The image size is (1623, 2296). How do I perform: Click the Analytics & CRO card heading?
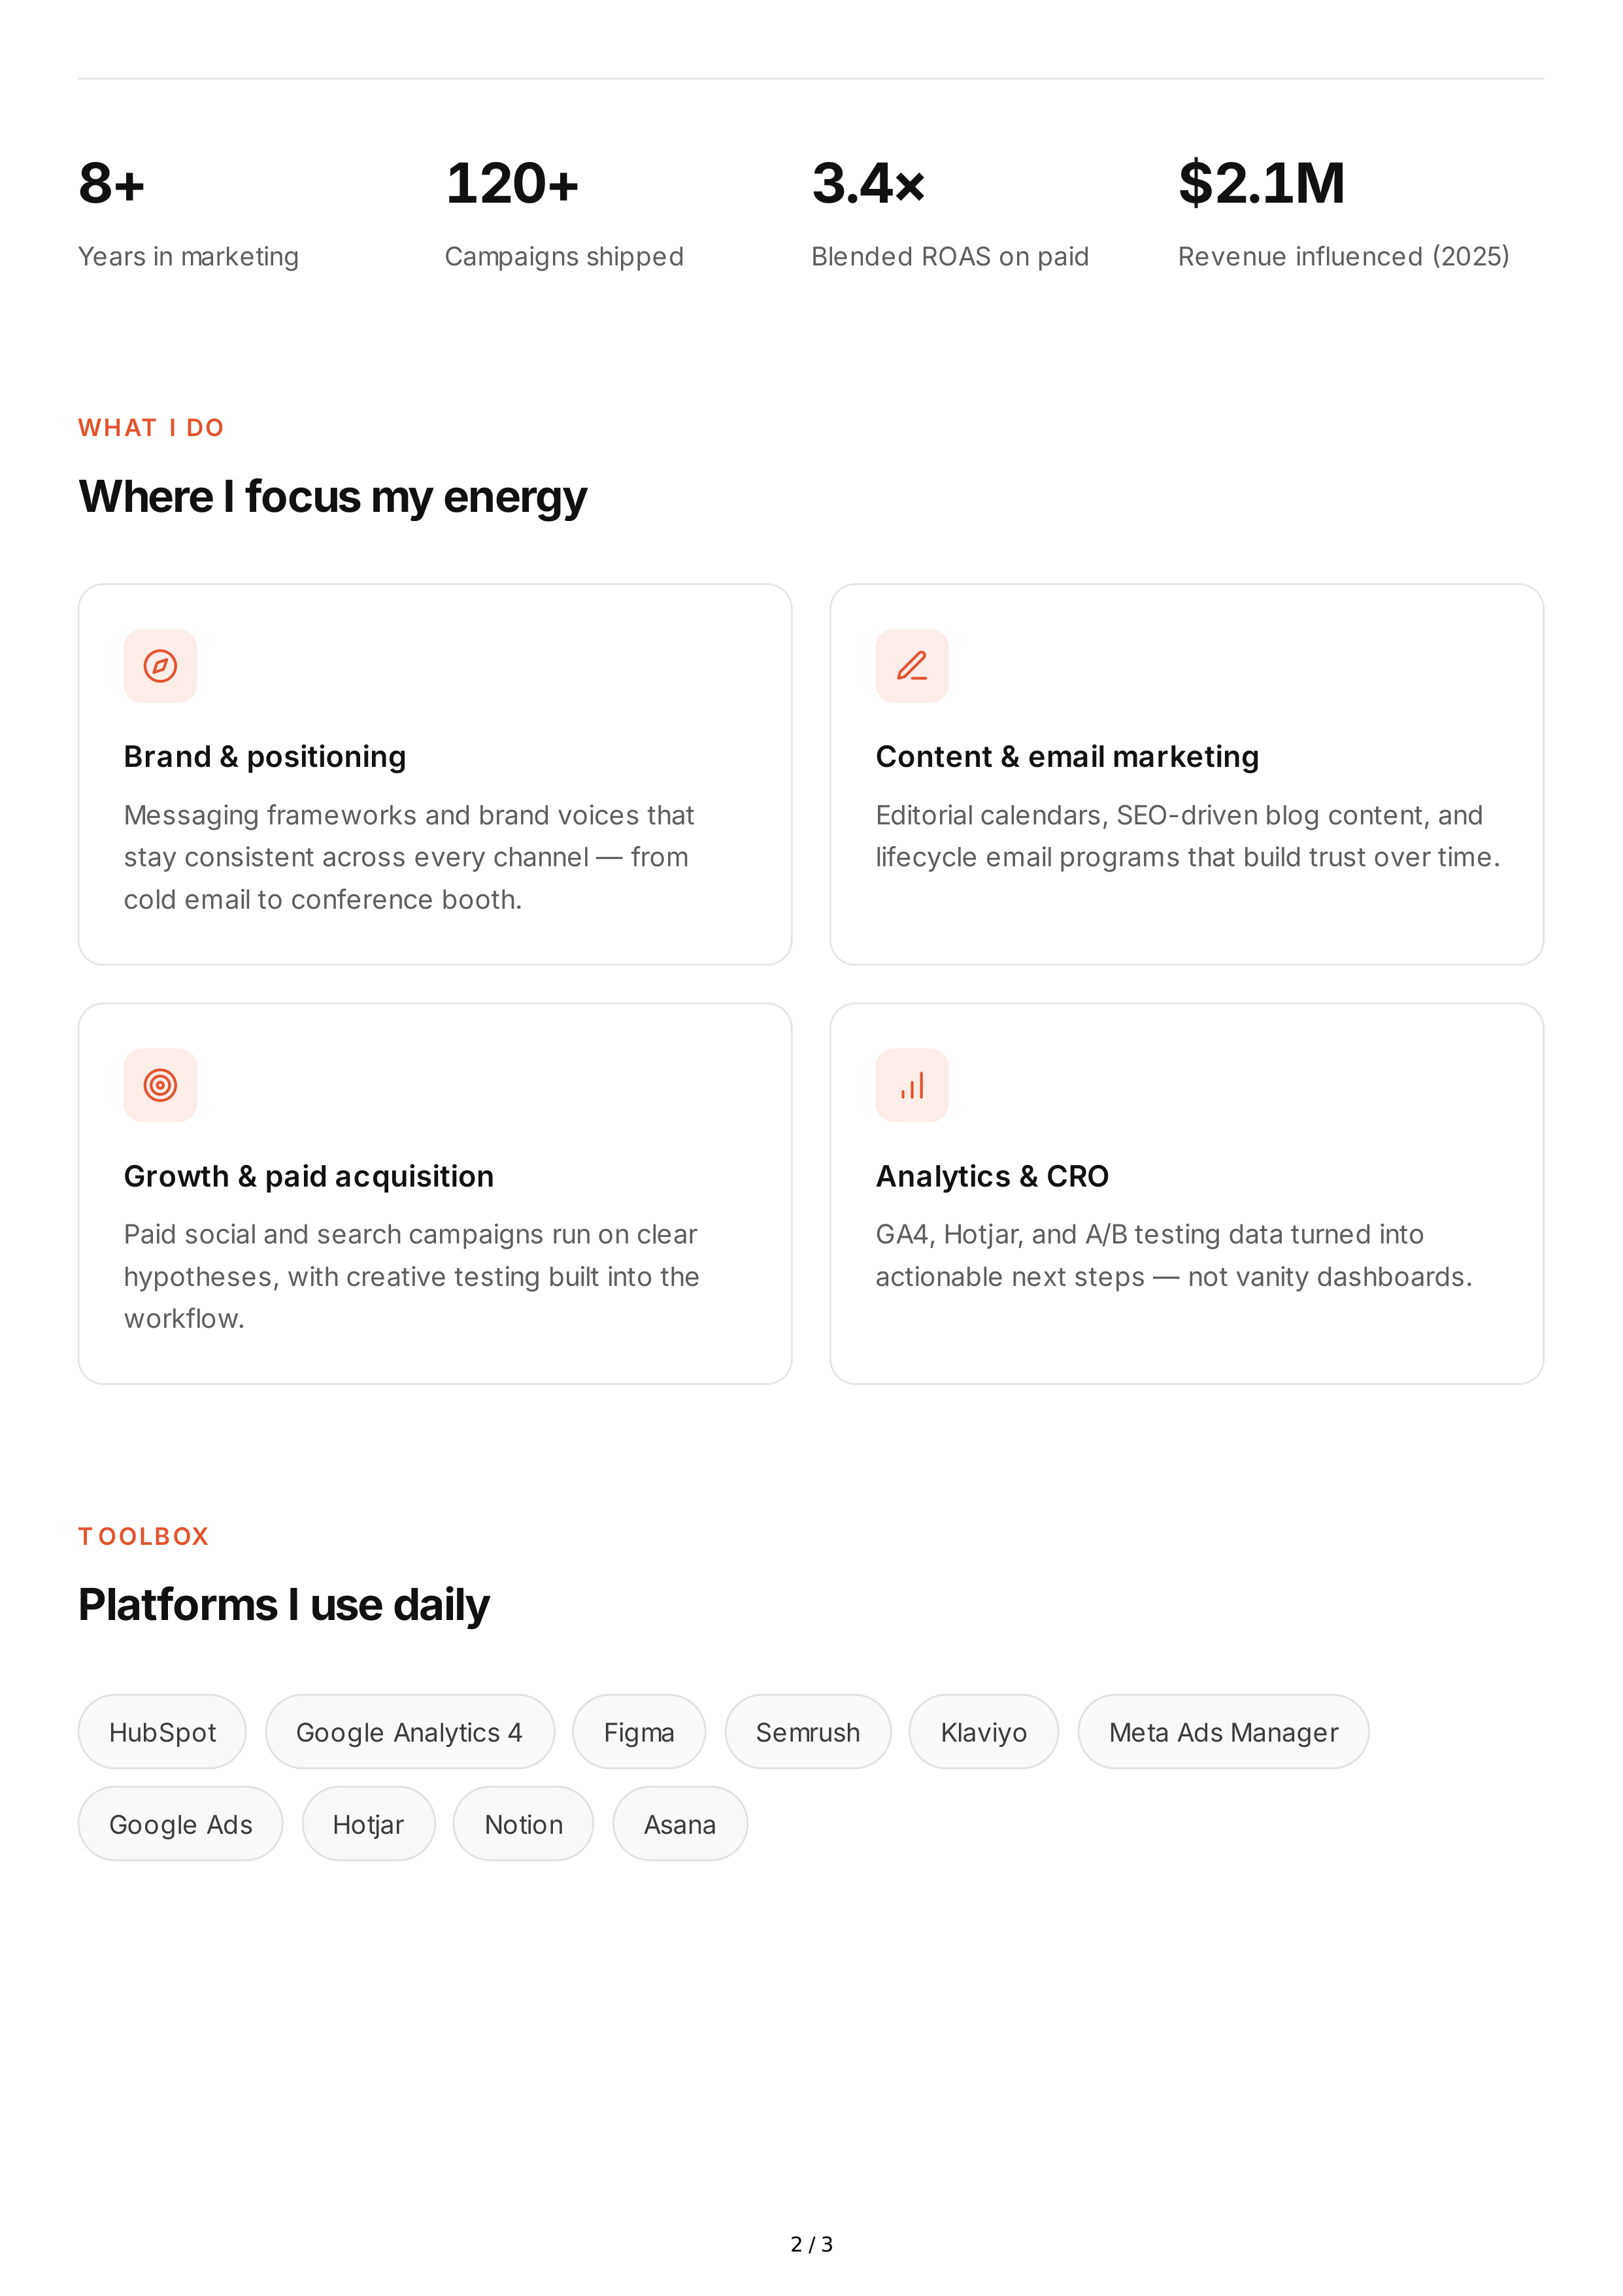(x=992, y=1176)
